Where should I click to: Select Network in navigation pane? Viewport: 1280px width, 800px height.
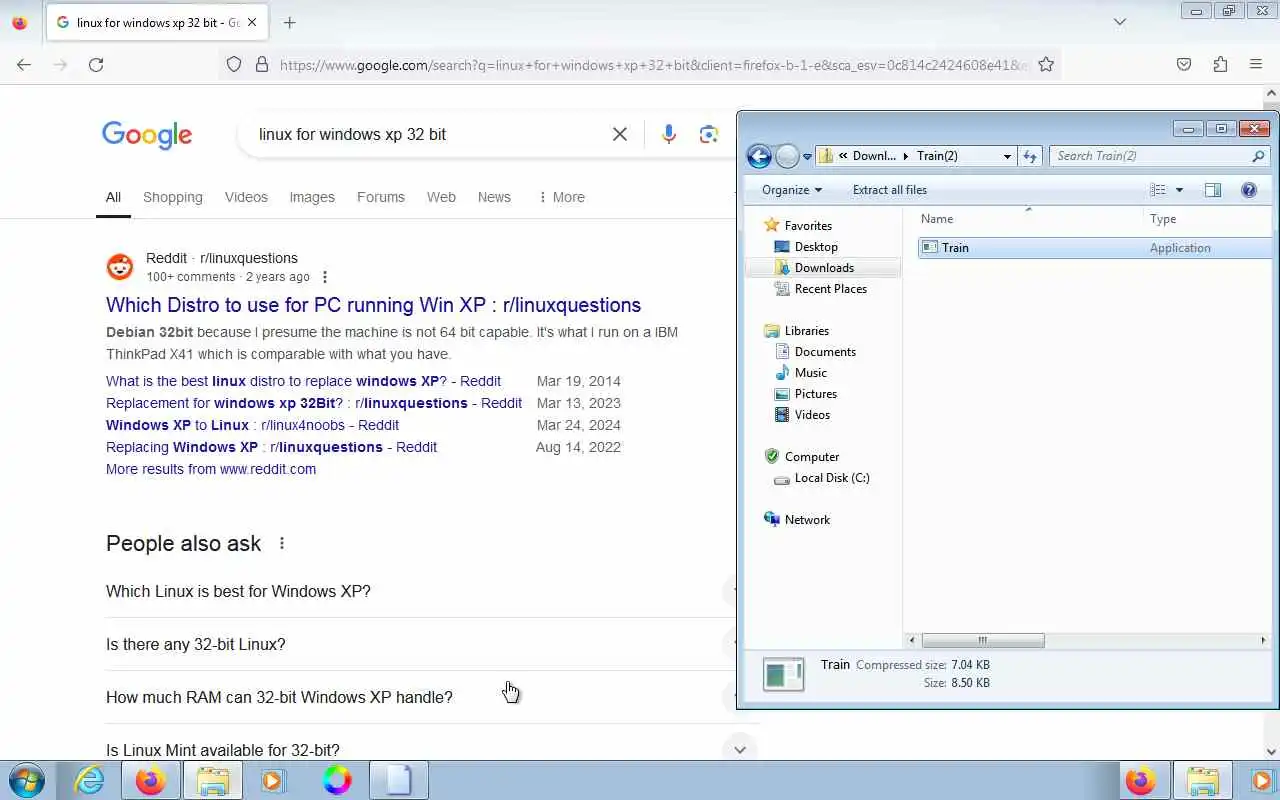(807, 520)
